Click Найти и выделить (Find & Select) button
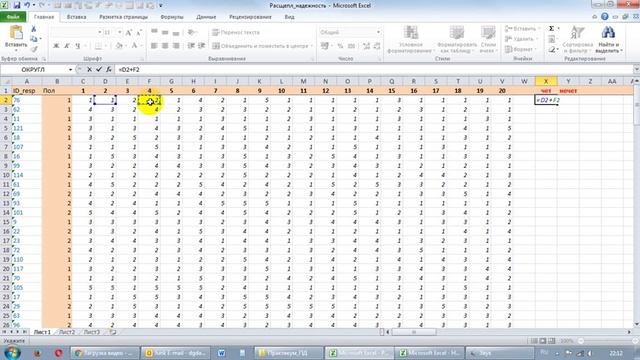Viewport: 640px width, 360px height. 608,40
